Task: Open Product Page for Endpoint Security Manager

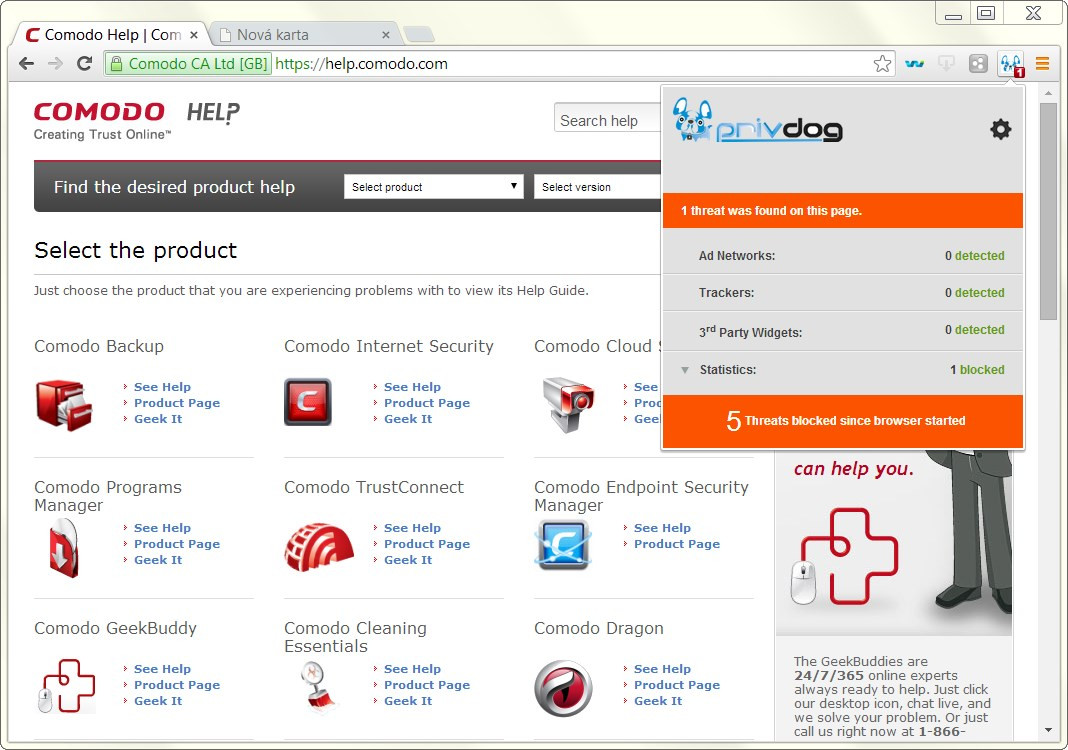Action: pos(677,544)
